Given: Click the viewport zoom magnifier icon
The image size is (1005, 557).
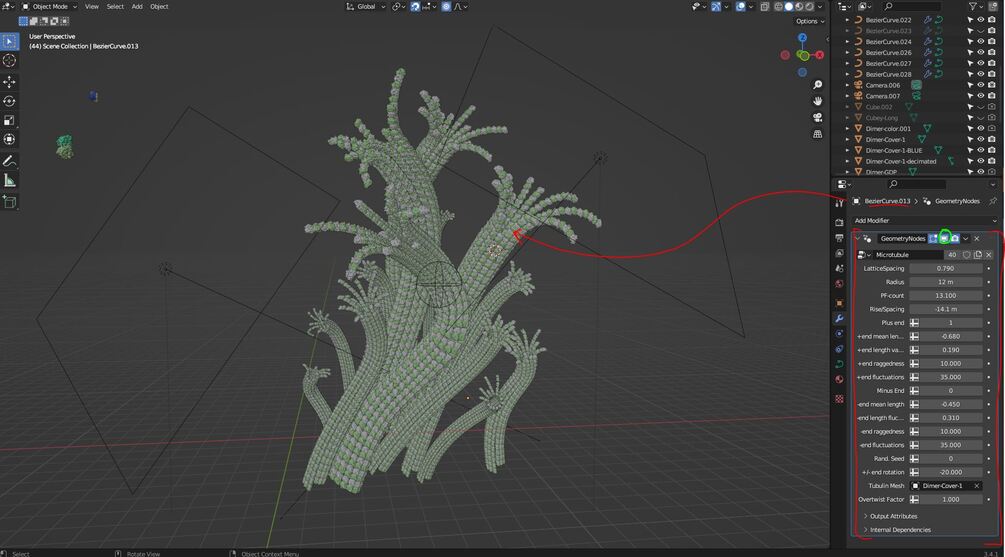Looking at the screenshot, I should (x=818, y=85).
